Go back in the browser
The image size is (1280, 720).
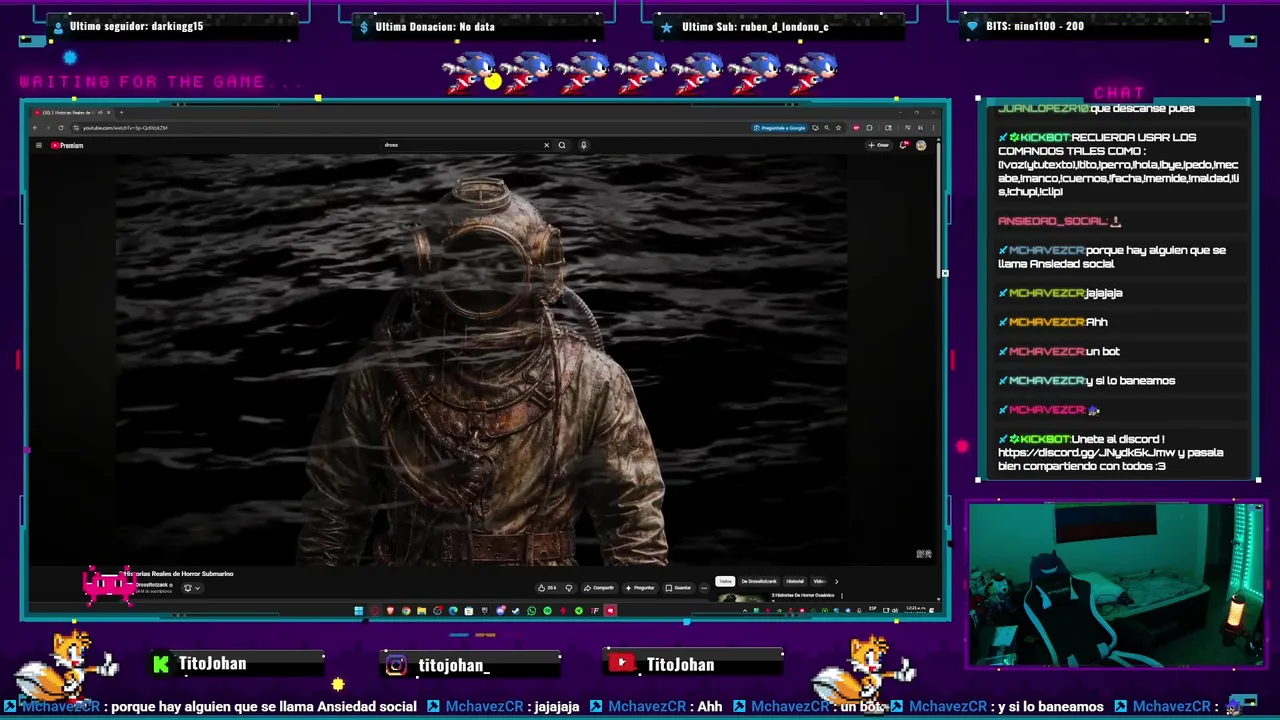point(36,128)
